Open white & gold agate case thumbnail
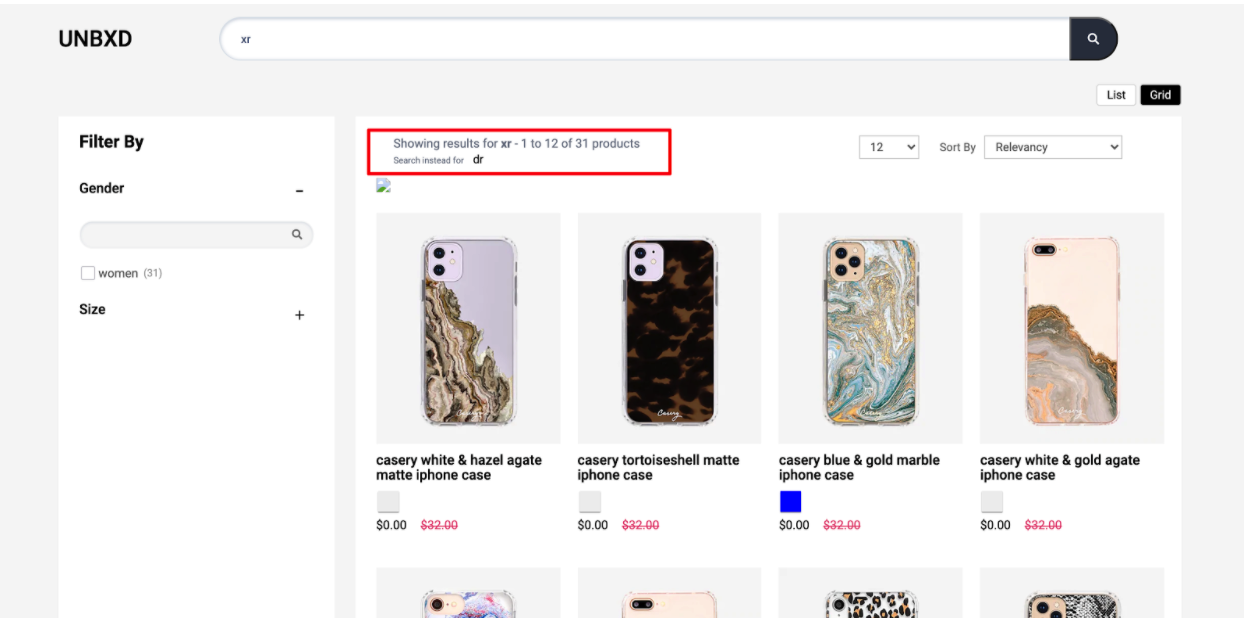Image resolution: width=1244 pixels, height=618 pixels. (x=1072, y=328)
